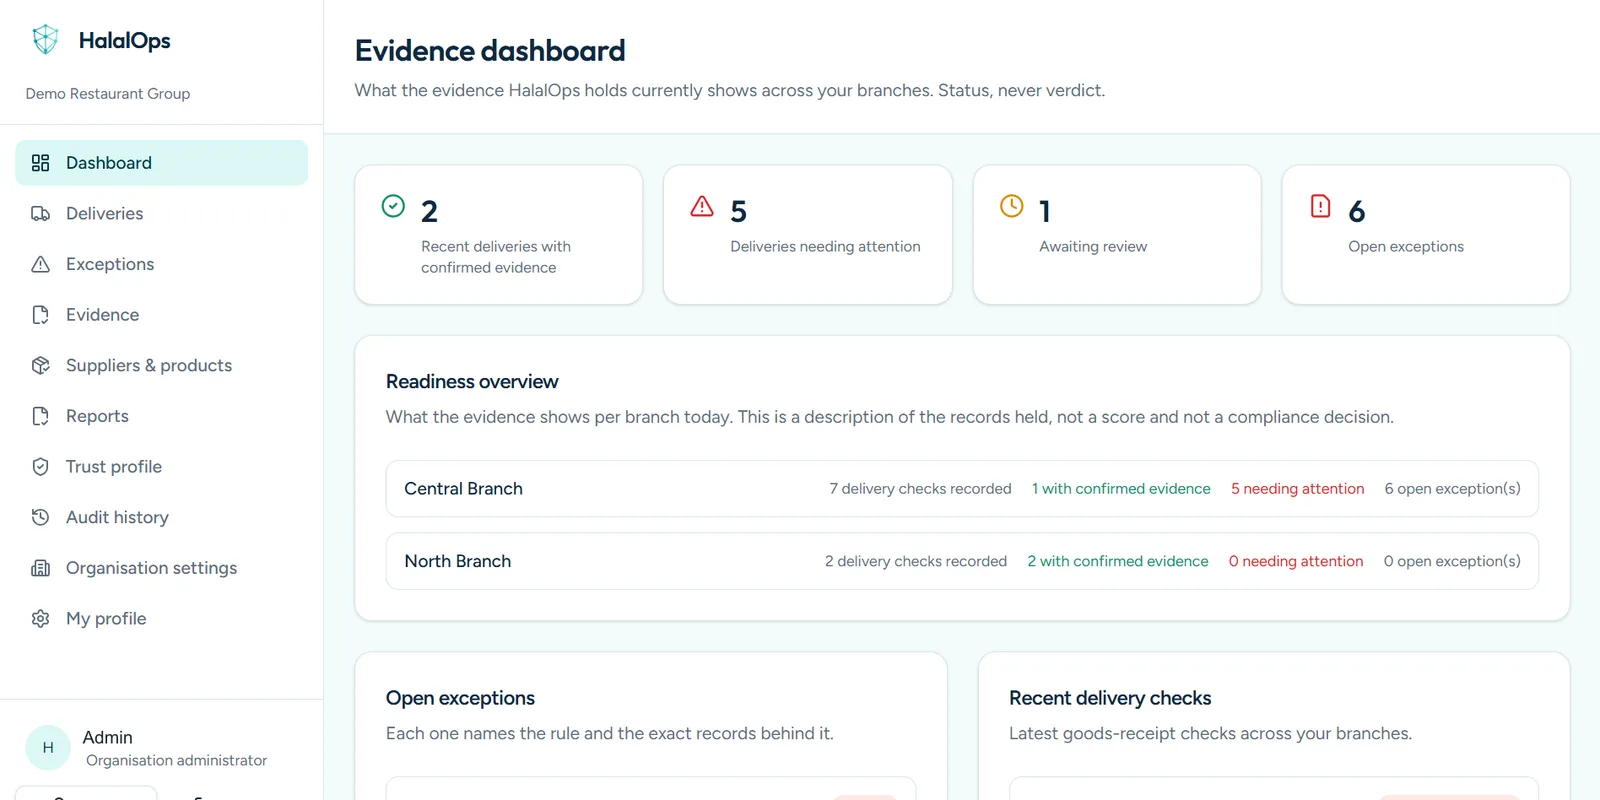Click the HalalOps shield logo icon
Viewport: 1600px width, 800px height.
coord(46,40)
